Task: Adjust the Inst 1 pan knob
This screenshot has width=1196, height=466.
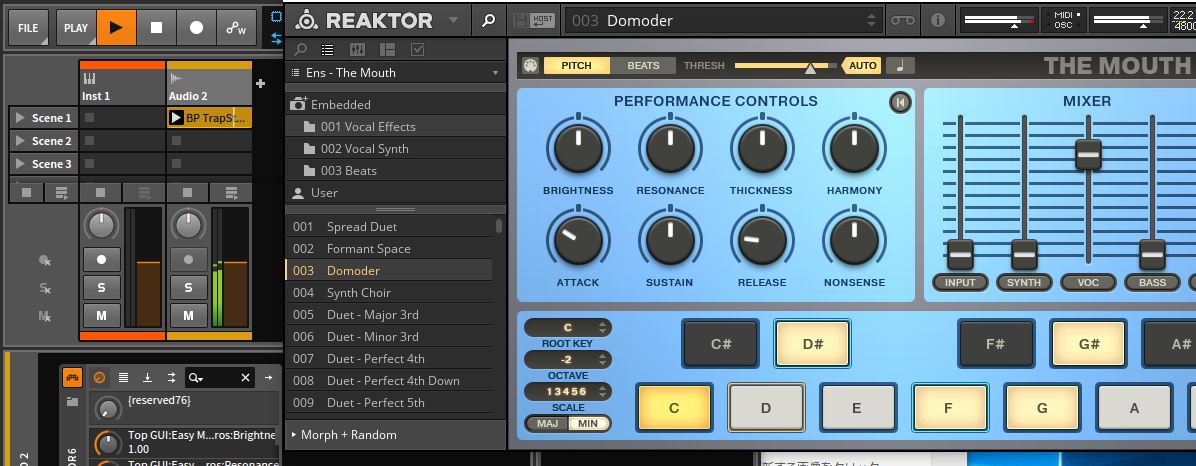Action: [x=101, y=225]
